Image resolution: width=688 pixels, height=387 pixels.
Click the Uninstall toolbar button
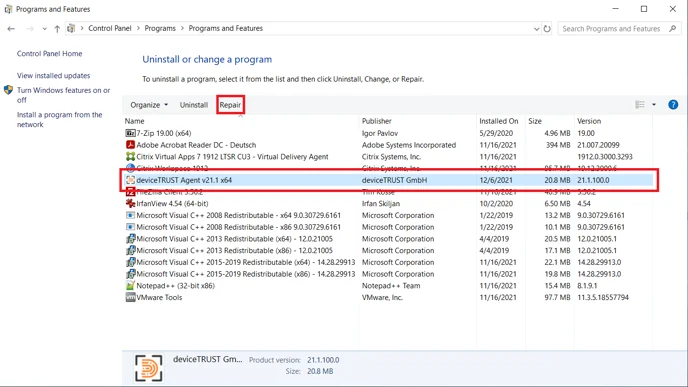click(194, 105)
